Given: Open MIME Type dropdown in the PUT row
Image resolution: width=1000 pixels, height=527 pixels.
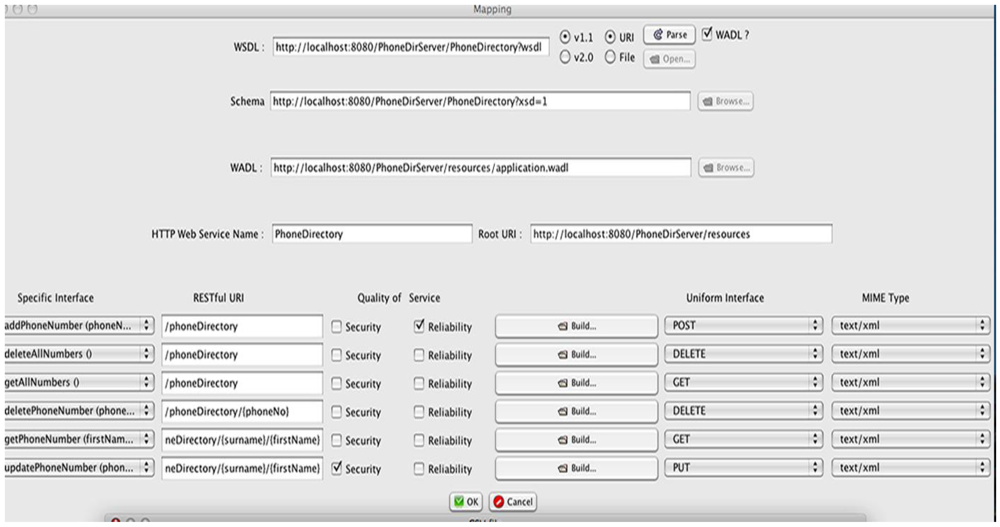Looking at the screenshot, I should tap(909, 468).
